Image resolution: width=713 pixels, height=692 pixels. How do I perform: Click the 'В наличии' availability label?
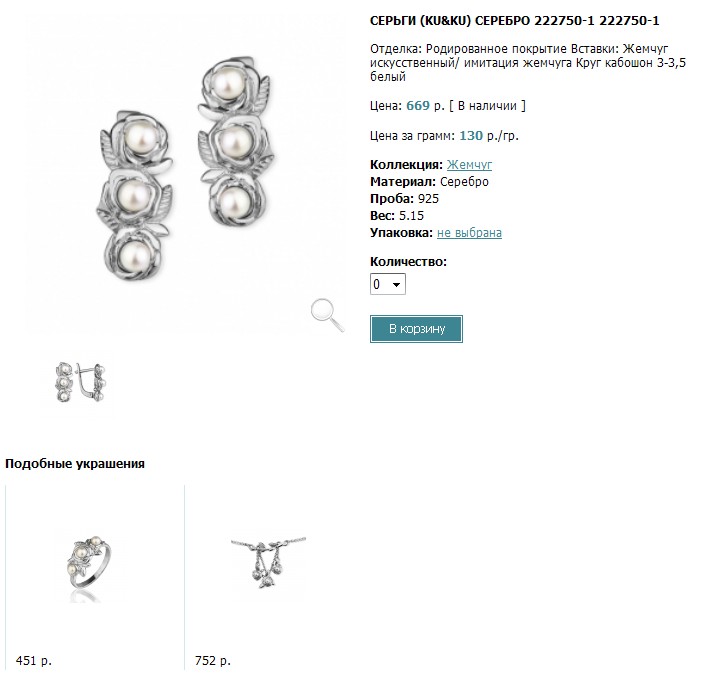point(487,106)
